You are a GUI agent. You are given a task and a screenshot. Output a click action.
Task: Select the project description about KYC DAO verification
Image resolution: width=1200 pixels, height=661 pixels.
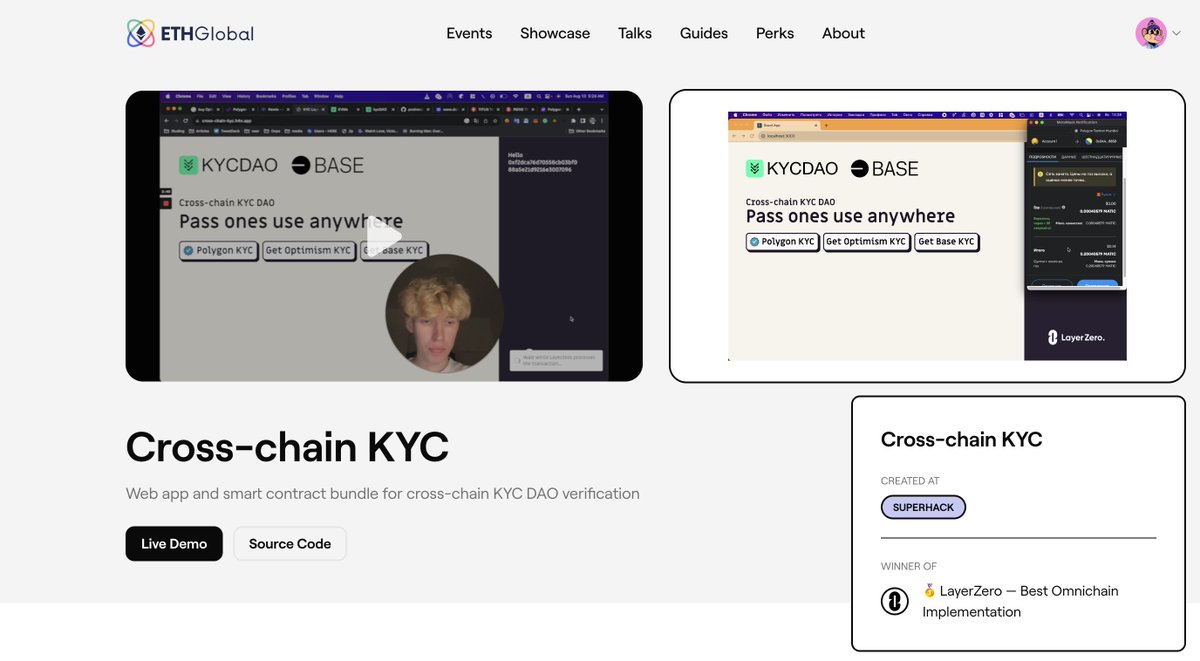pos(383,493)
